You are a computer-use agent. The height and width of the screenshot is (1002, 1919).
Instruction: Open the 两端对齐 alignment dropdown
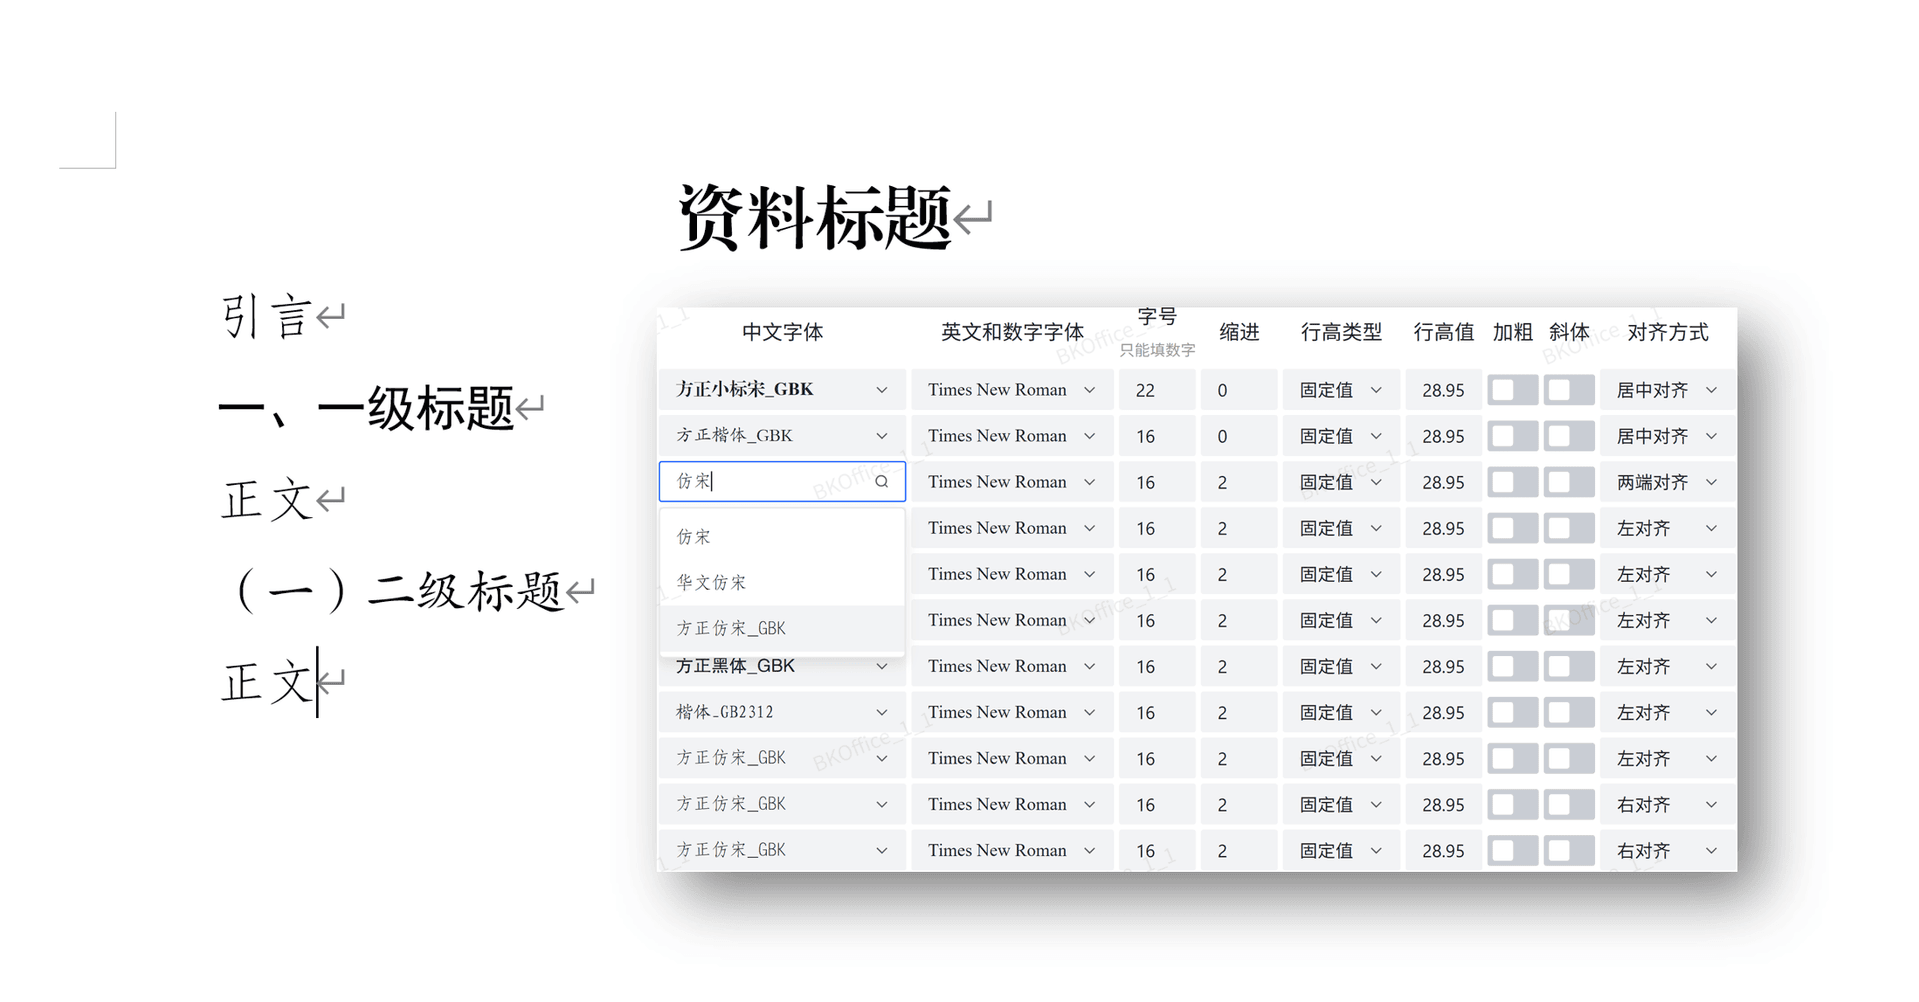point(1664,482)
